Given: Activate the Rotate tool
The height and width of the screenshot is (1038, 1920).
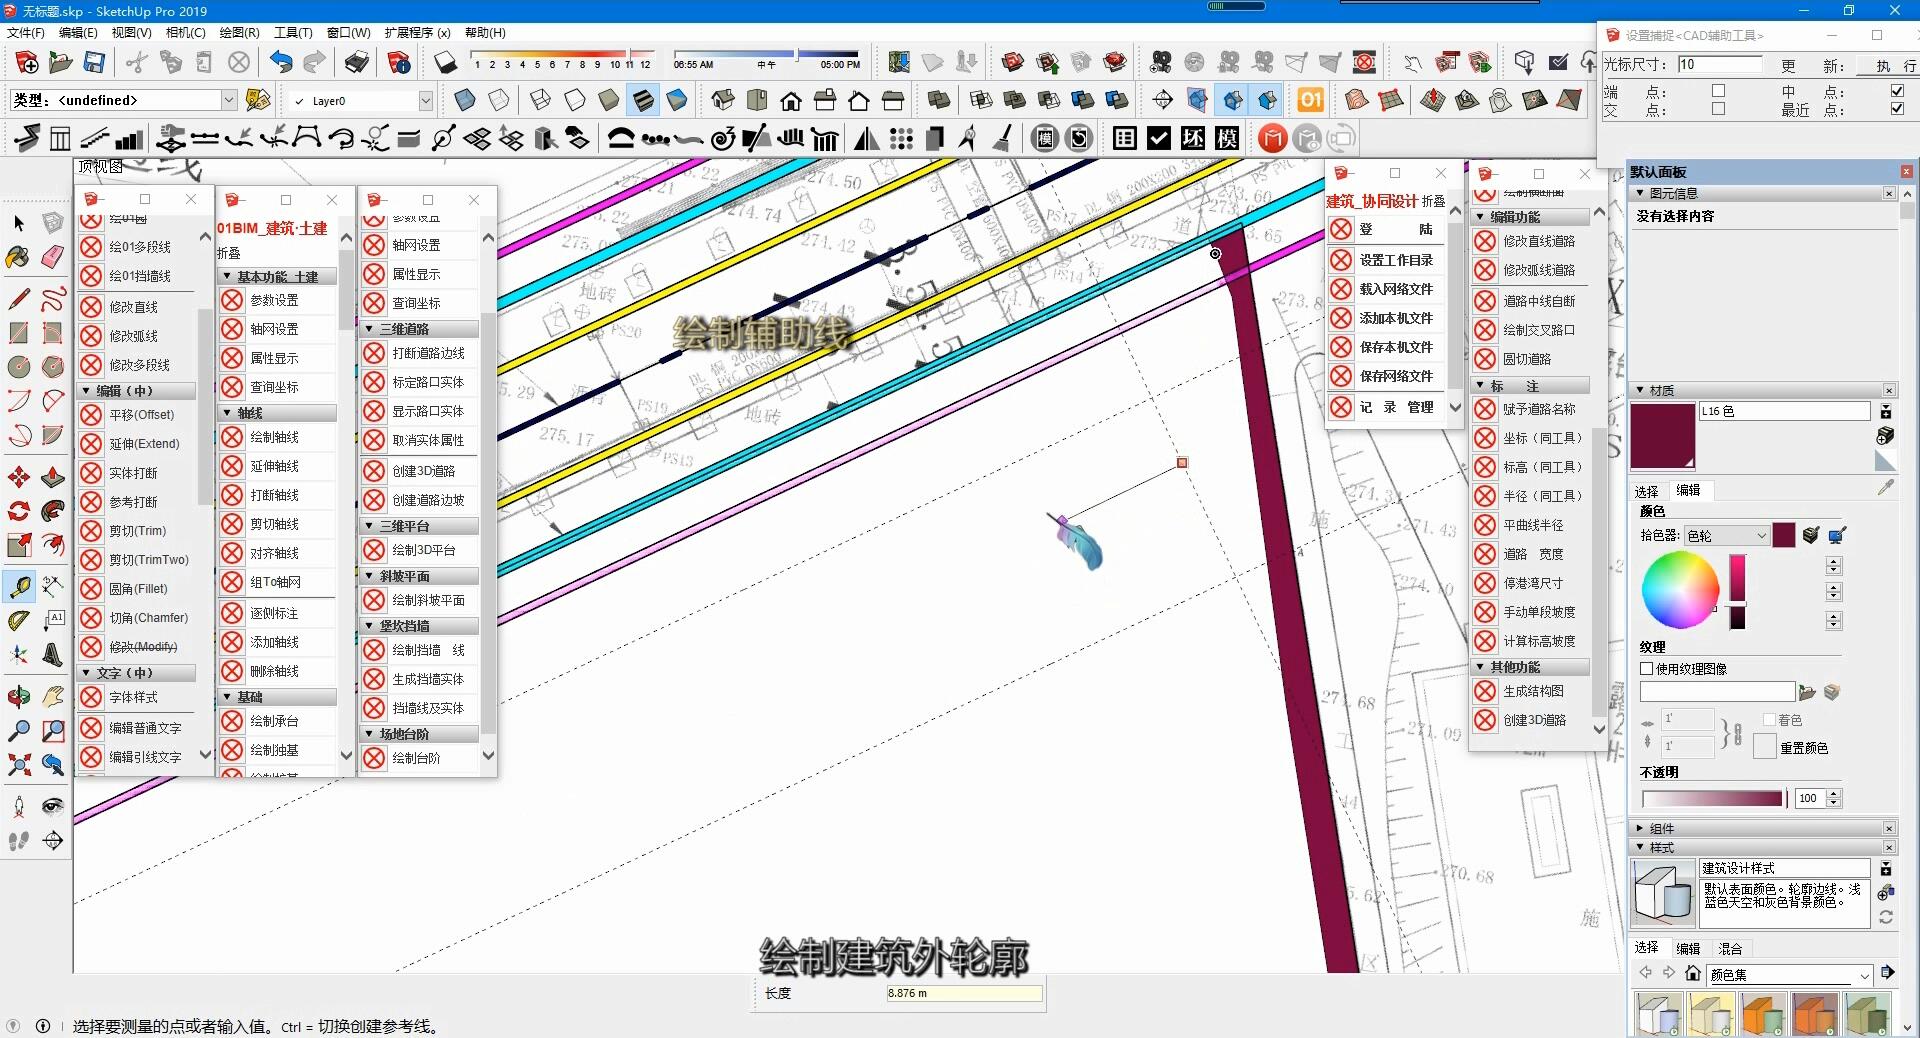Looking at the screenshot, I should 19,511.
